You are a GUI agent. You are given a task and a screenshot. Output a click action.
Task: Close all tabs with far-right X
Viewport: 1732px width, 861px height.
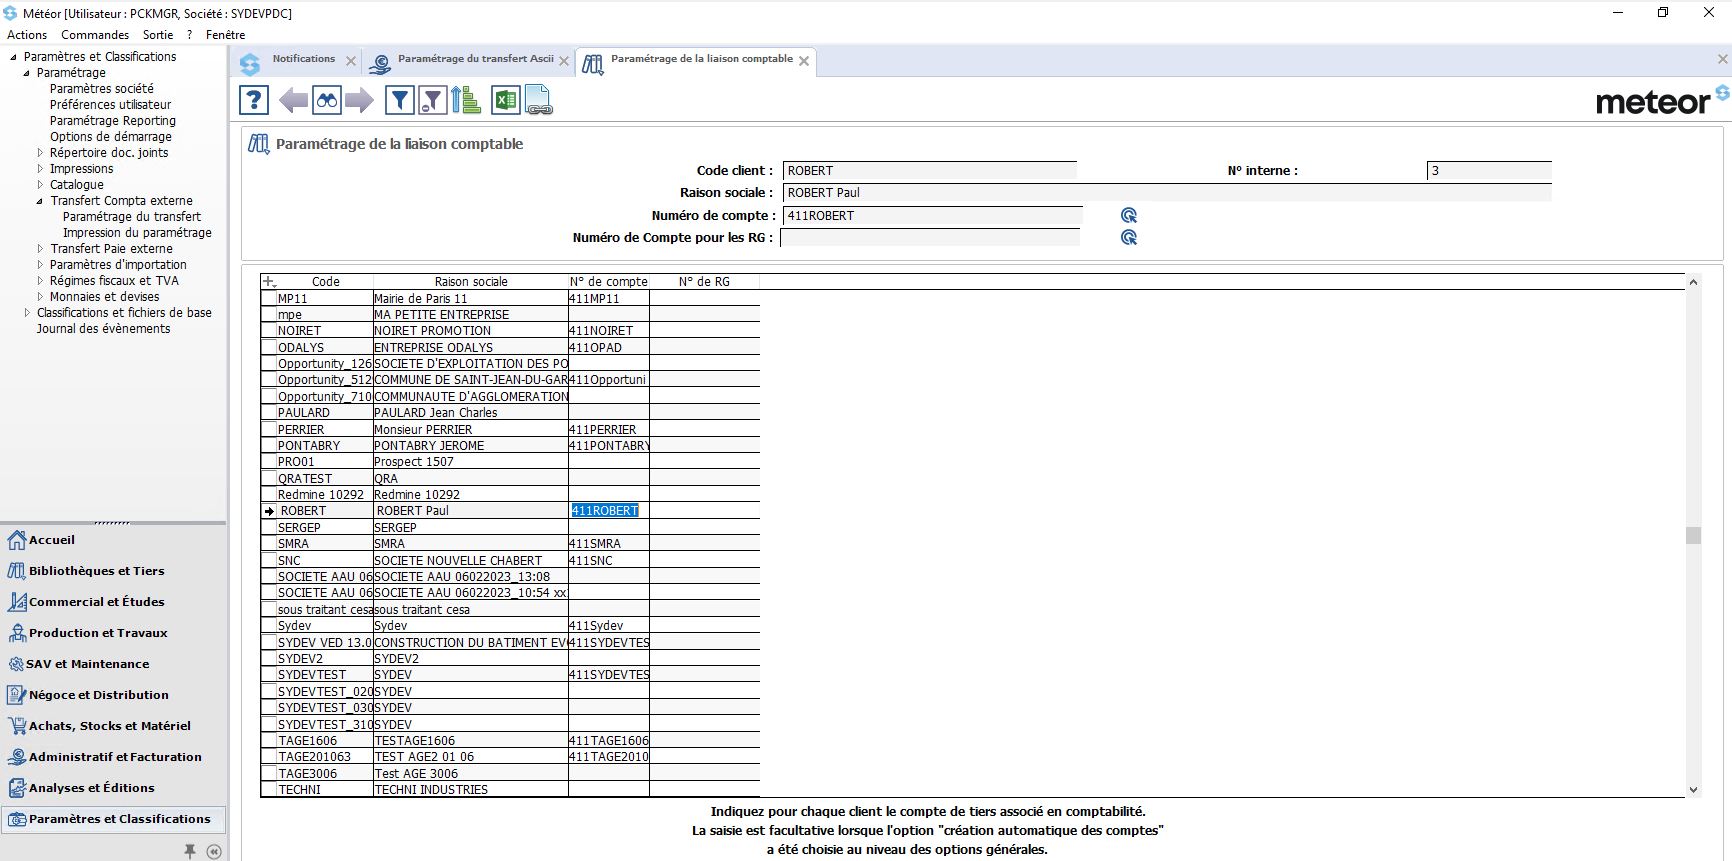[1722, 59]
